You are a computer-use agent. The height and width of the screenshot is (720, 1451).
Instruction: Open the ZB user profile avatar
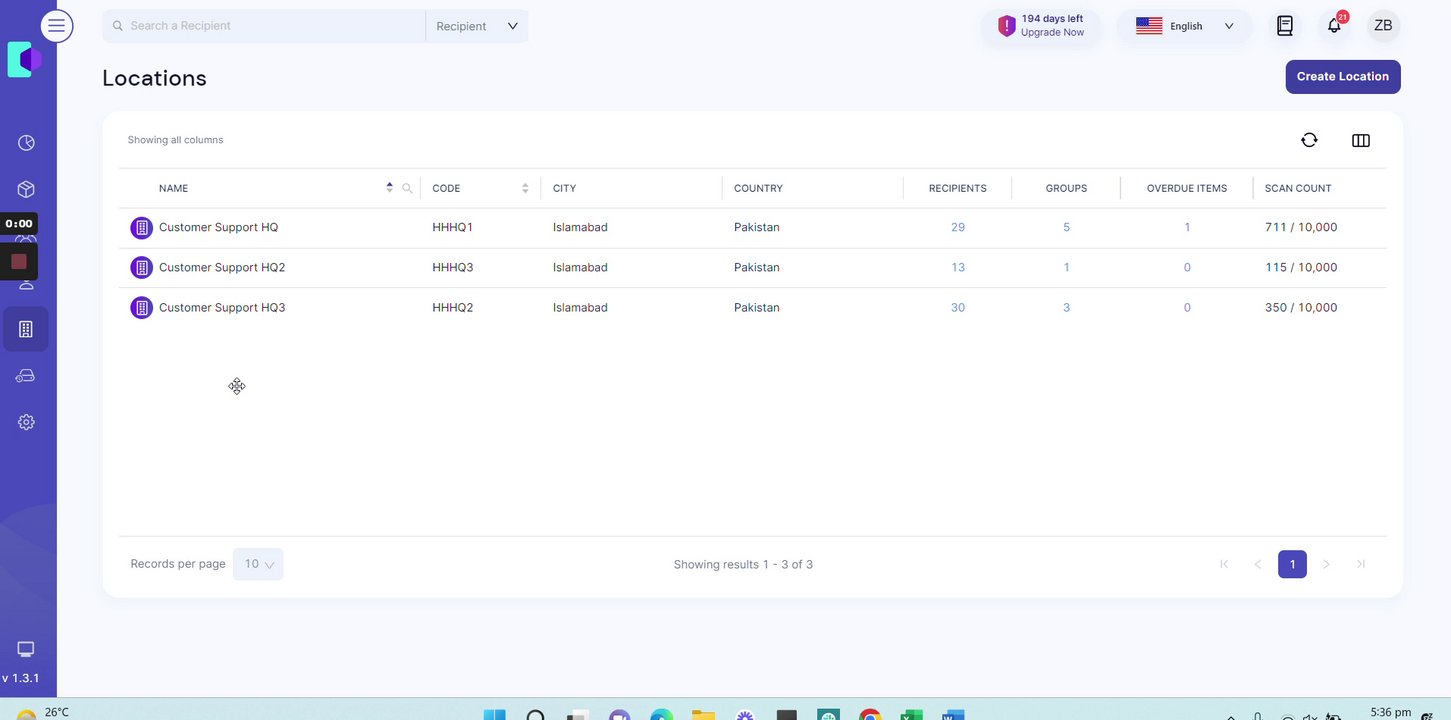tap(1383, 26)
